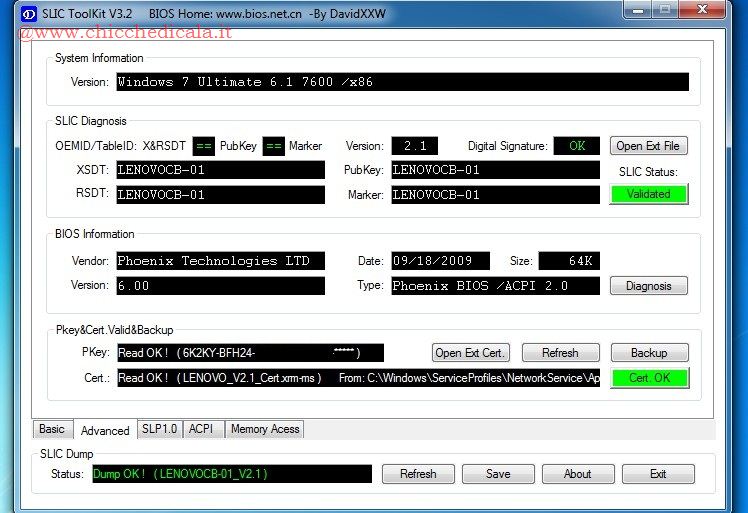Click the PKey field
Screen dimensions: 748x513
click(250, 353)
